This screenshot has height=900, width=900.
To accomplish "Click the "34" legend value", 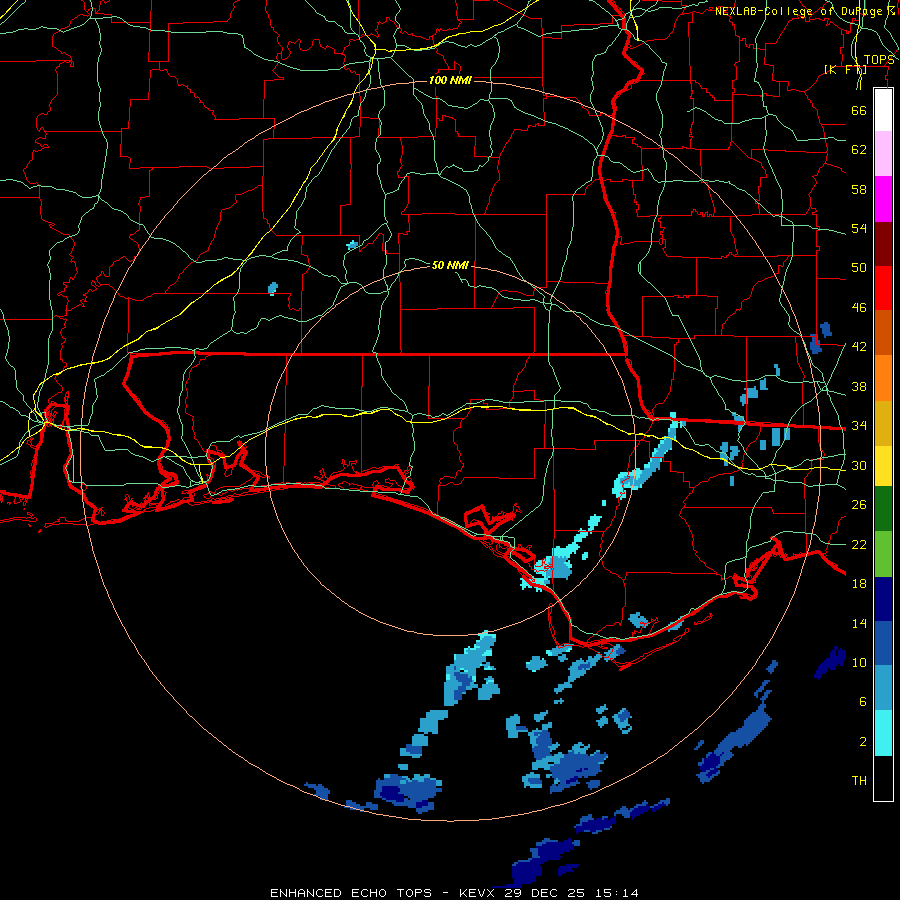I will pos(859,426).
